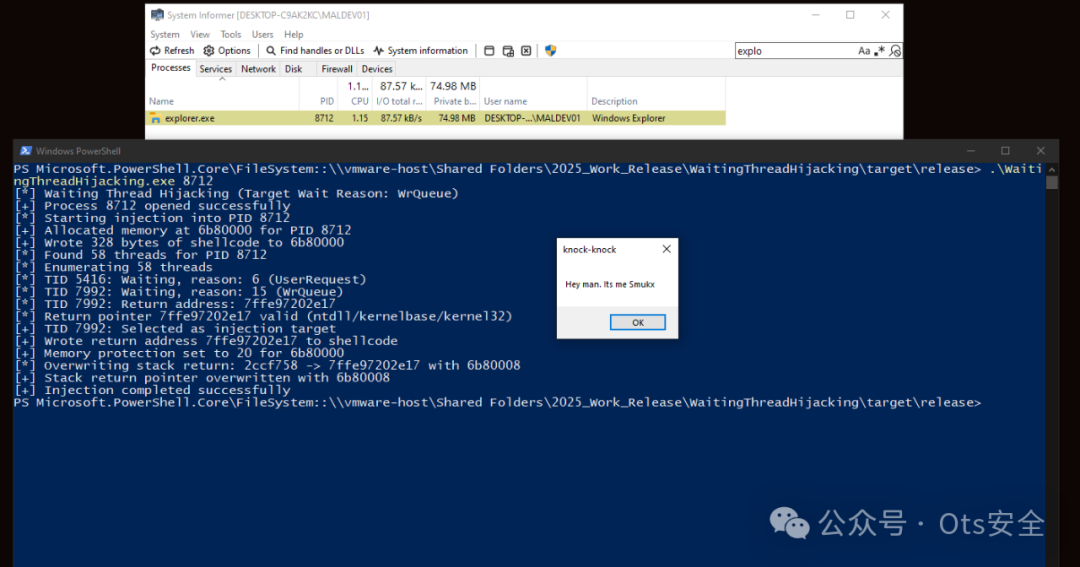Screen dimensions: 1080x567
Task: Click the System Informer title bar icon
Action: [157, 14]
